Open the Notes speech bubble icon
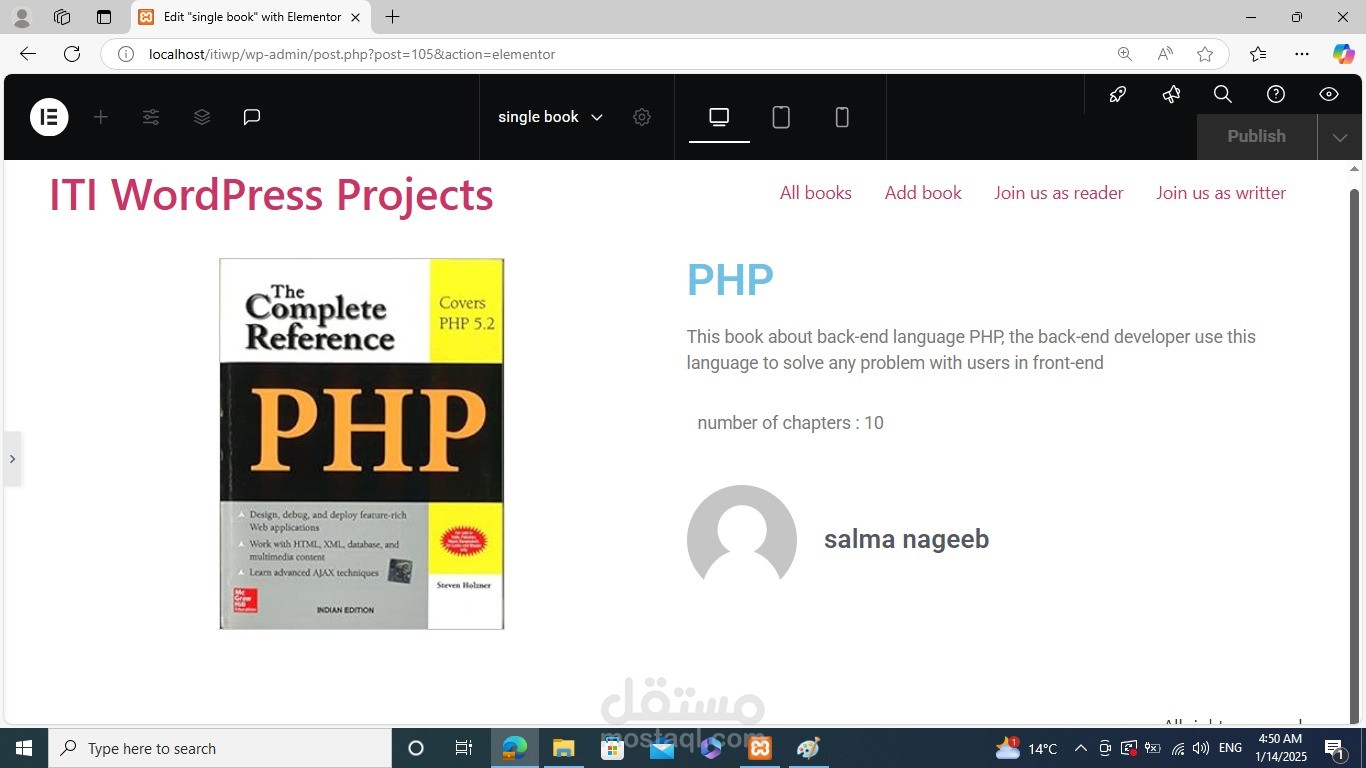Screen dimensions: 1366x768 252,117
